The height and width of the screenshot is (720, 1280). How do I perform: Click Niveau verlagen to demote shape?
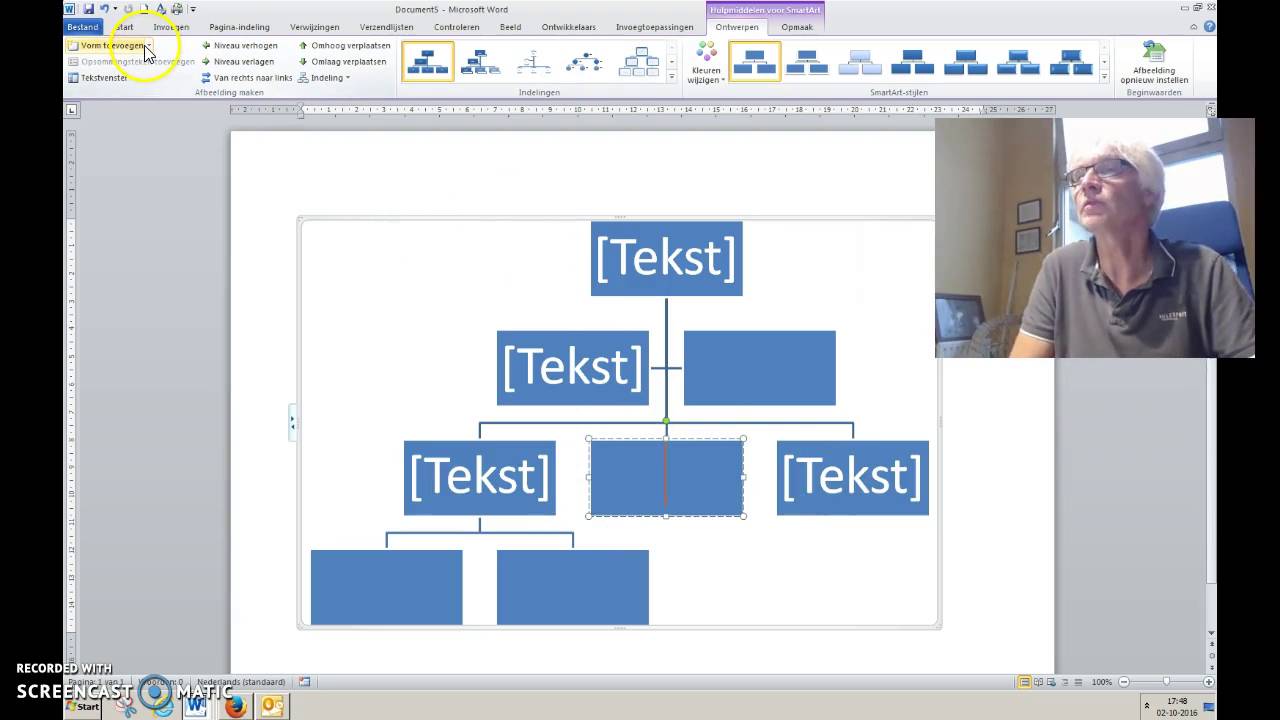238,61
